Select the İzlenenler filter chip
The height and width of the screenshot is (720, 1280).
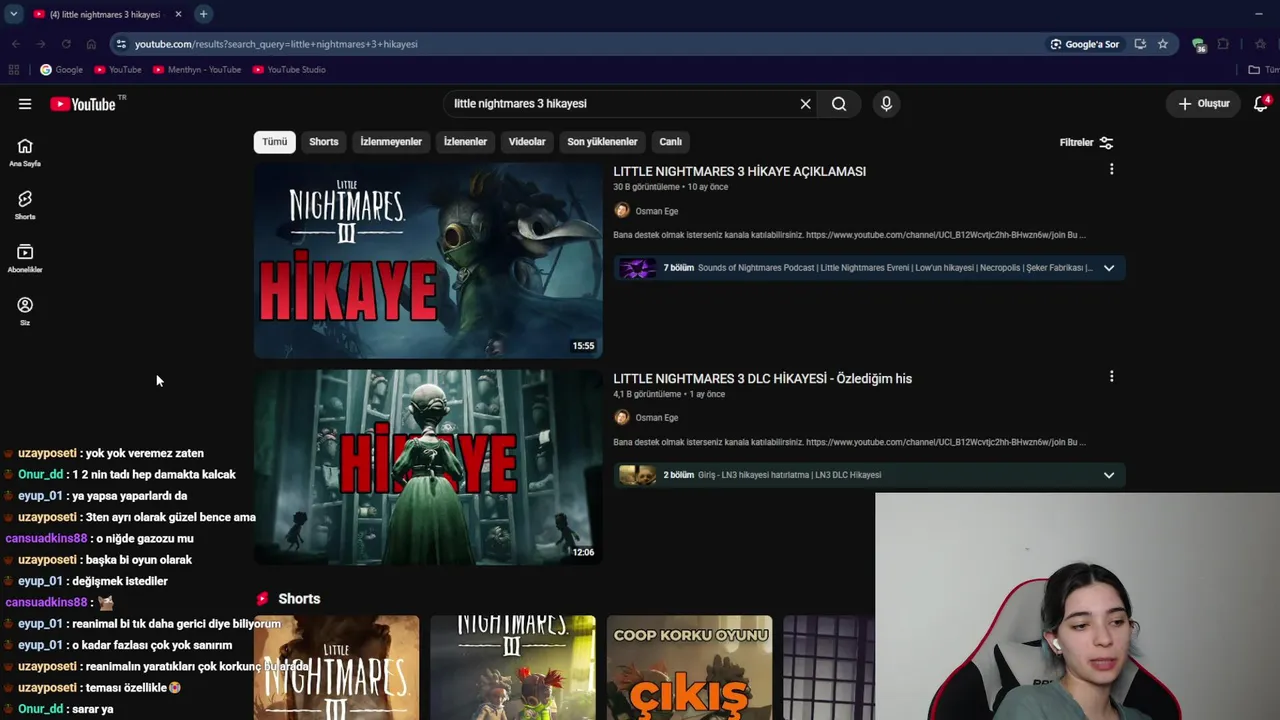(465, 142)
